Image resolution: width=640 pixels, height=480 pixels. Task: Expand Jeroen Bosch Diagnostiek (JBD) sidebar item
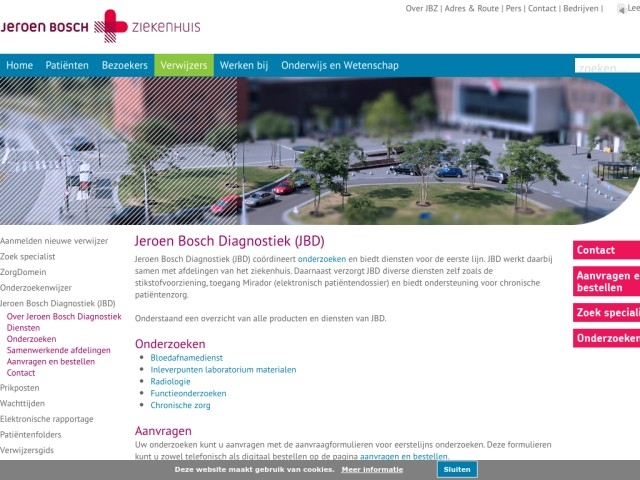(58, 303)
